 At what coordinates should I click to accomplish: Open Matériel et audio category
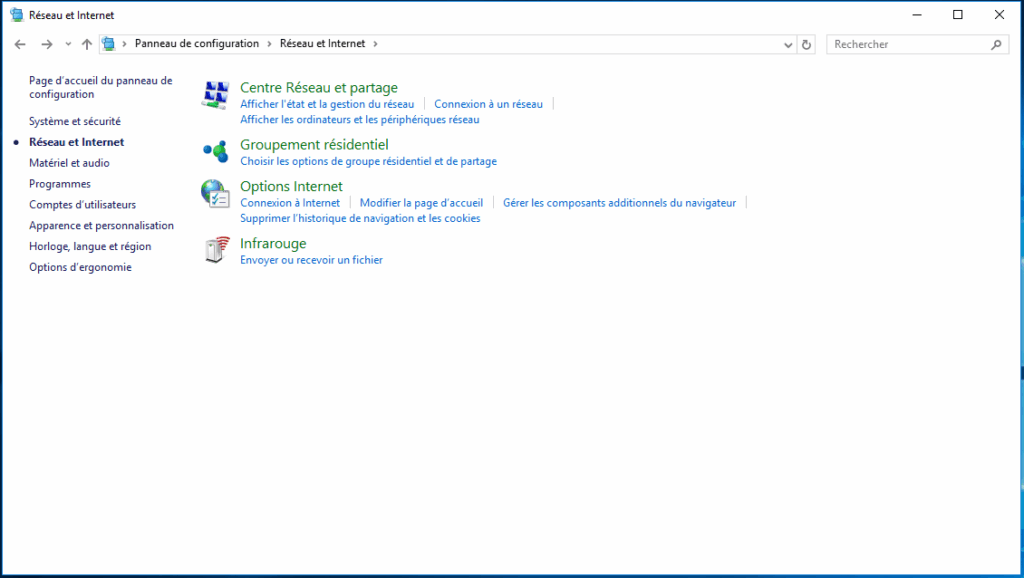point(69,163)
